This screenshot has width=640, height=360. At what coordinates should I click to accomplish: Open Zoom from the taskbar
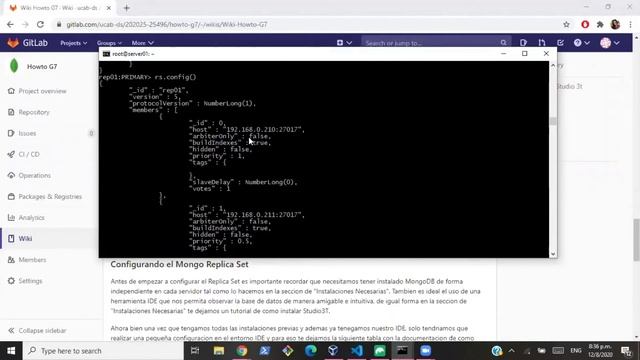click(425, 351)
